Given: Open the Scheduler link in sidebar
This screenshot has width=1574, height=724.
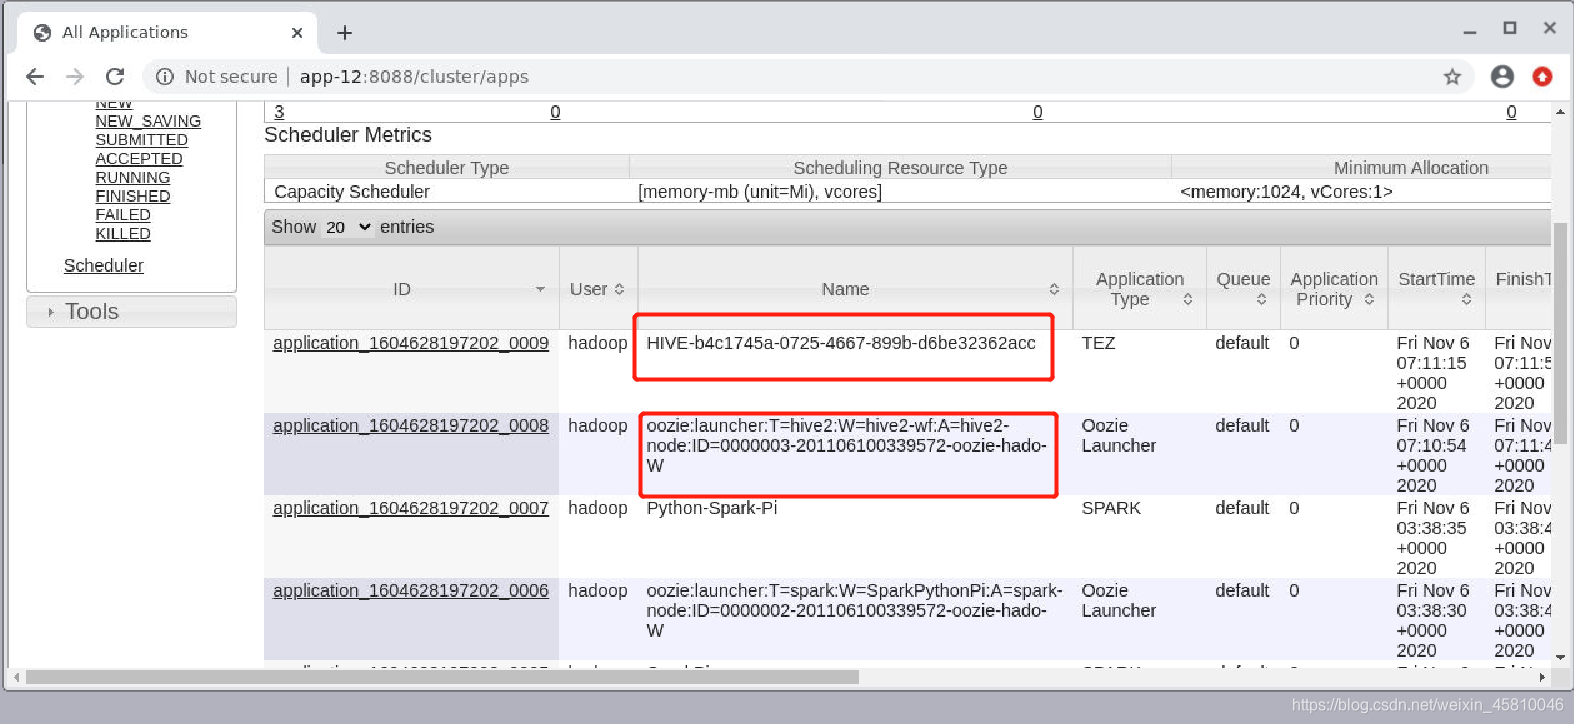Looking at the screenshot, I should pyautogui.click(x=104, y=265).
